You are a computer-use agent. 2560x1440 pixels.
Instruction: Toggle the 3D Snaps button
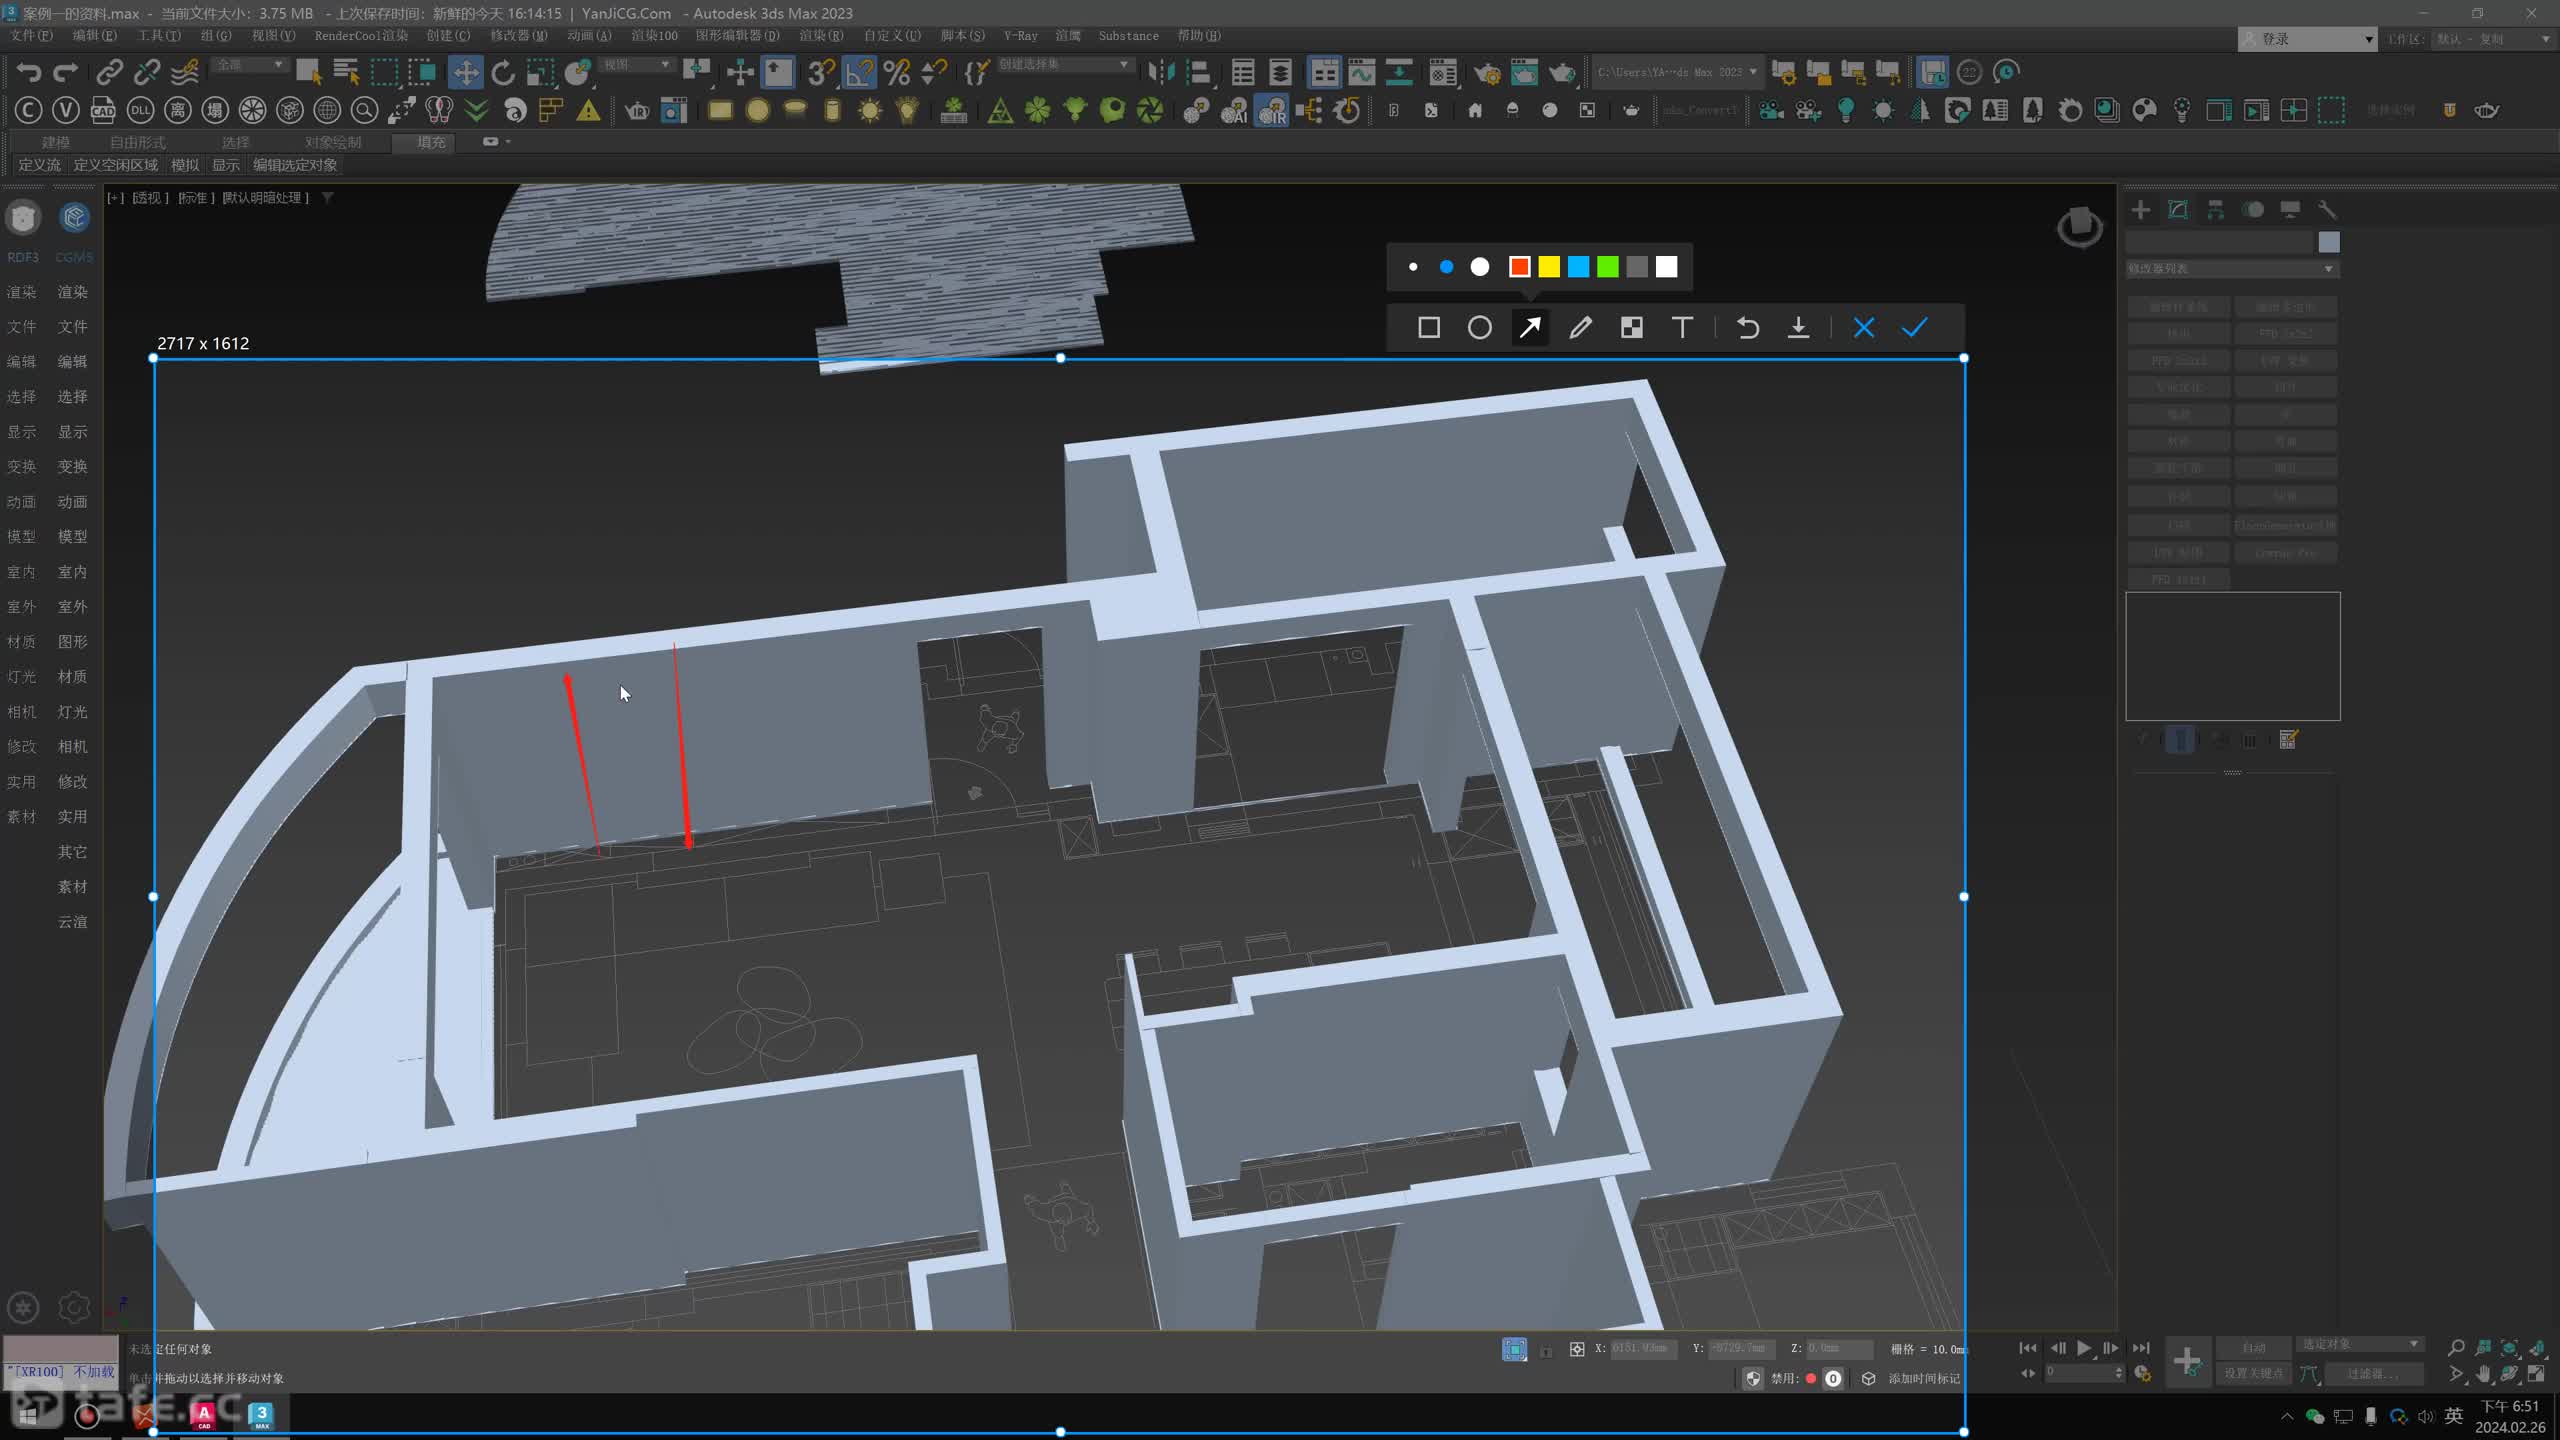821,72
